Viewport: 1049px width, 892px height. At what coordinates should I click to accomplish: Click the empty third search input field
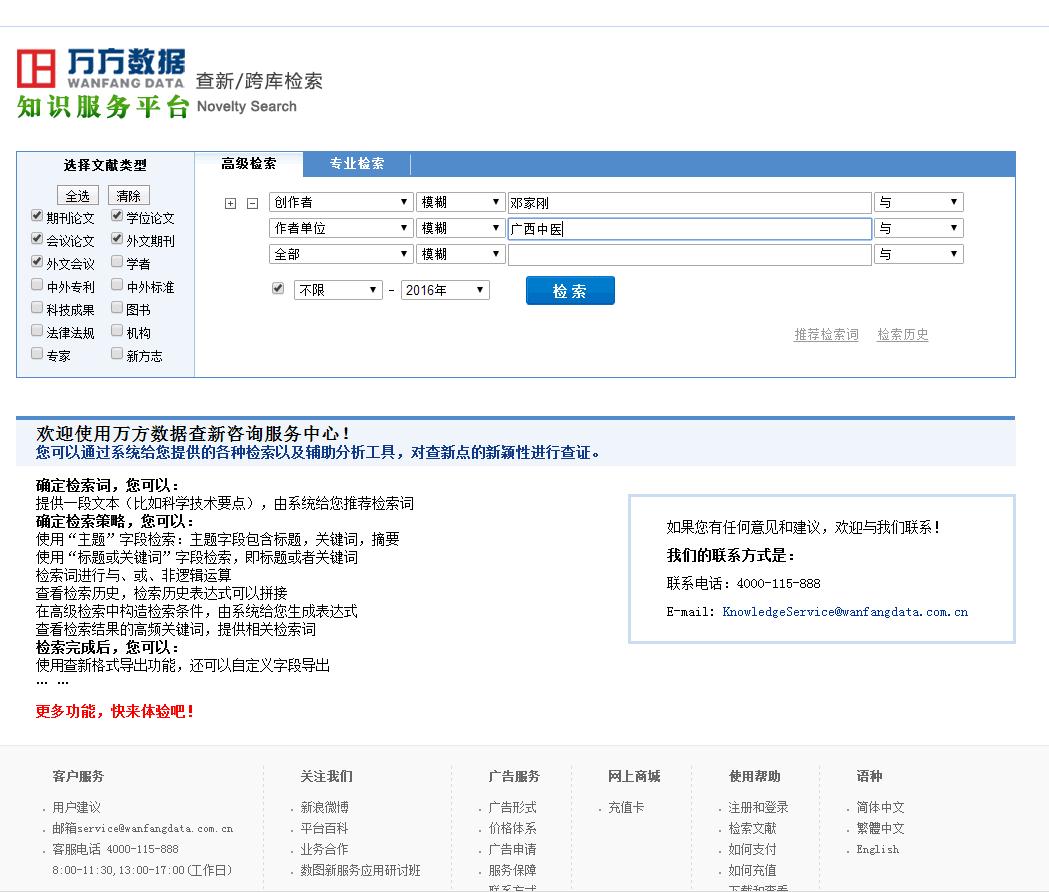pos(689,255)
